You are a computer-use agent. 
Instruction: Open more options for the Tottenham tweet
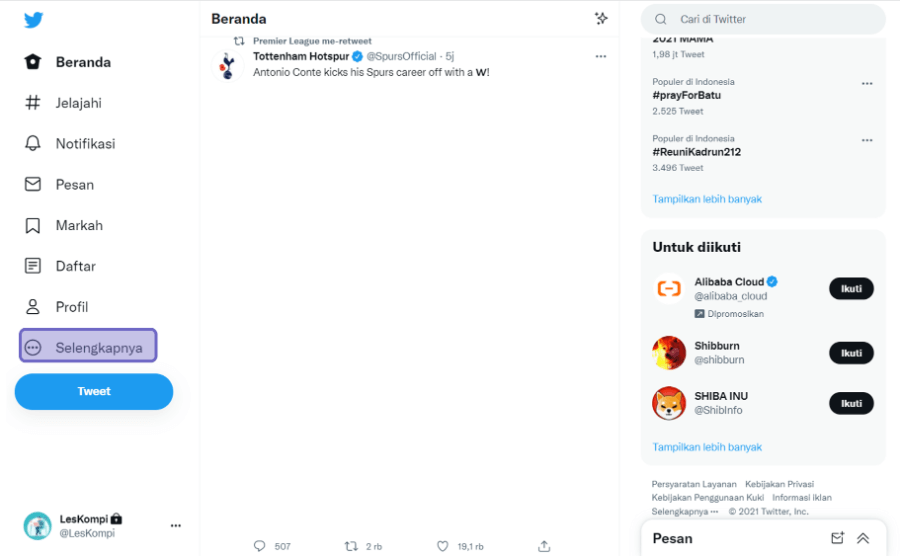click(x=600, y=56)
